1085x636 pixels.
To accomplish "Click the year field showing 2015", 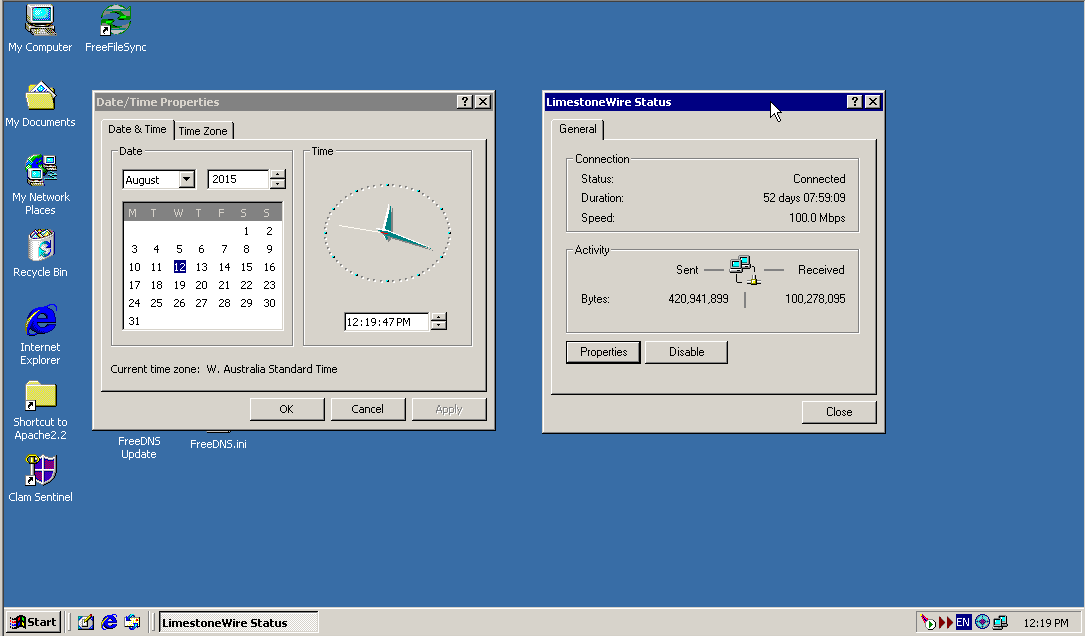I will point(238,179).
